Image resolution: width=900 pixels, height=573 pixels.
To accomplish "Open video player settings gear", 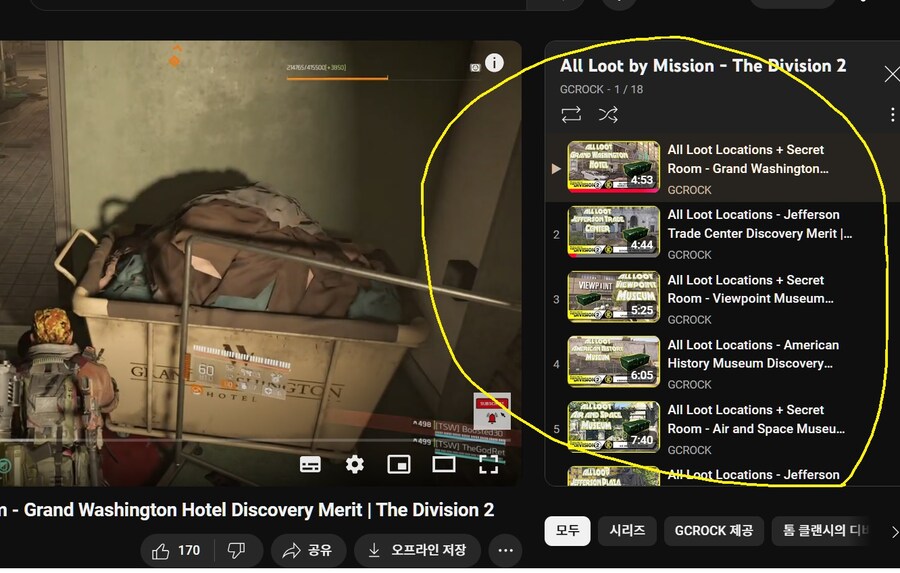I will tap(355, 464).
